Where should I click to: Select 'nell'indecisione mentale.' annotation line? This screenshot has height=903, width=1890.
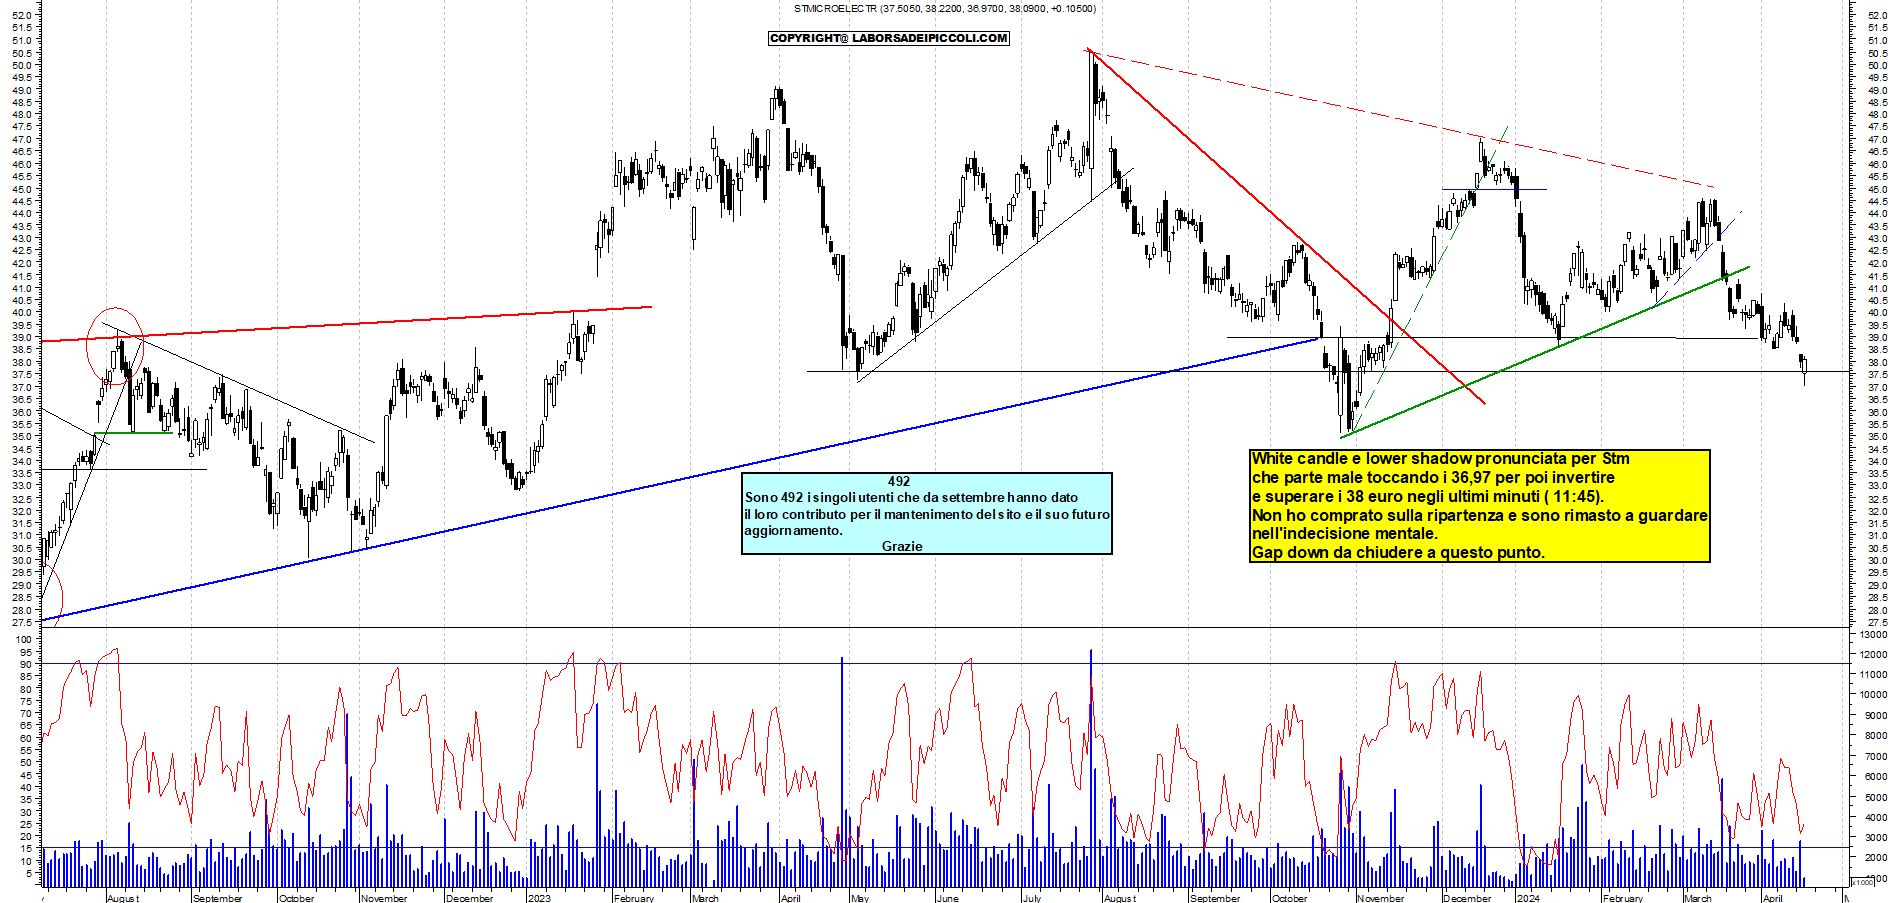coord(1344,533)
